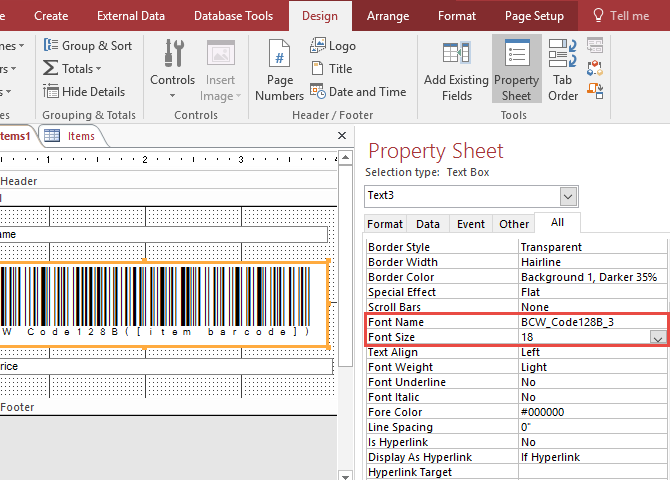Click the Special Effect value Flat

tap(592, 292)
